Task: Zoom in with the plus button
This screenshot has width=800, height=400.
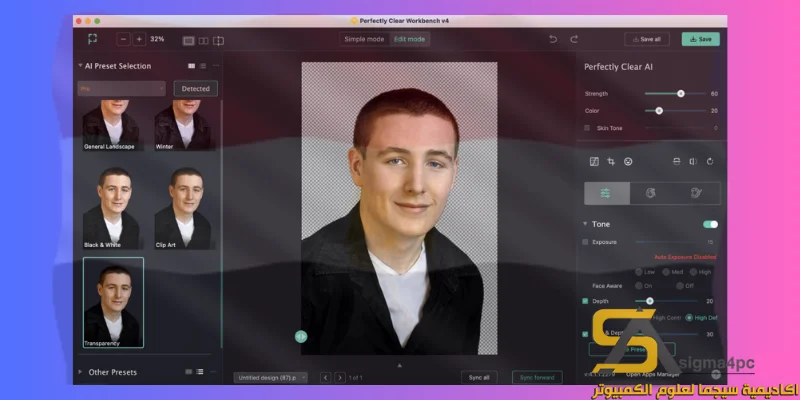Action: pyautogui.click(x=139, y=39)
